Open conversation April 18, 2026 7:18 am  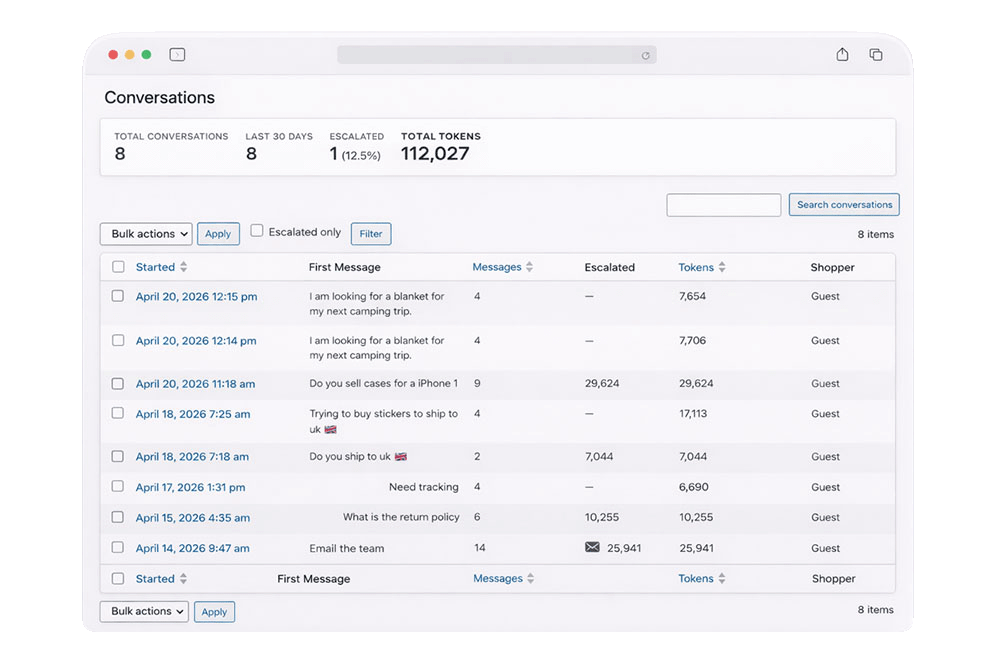tap(192, 457)
